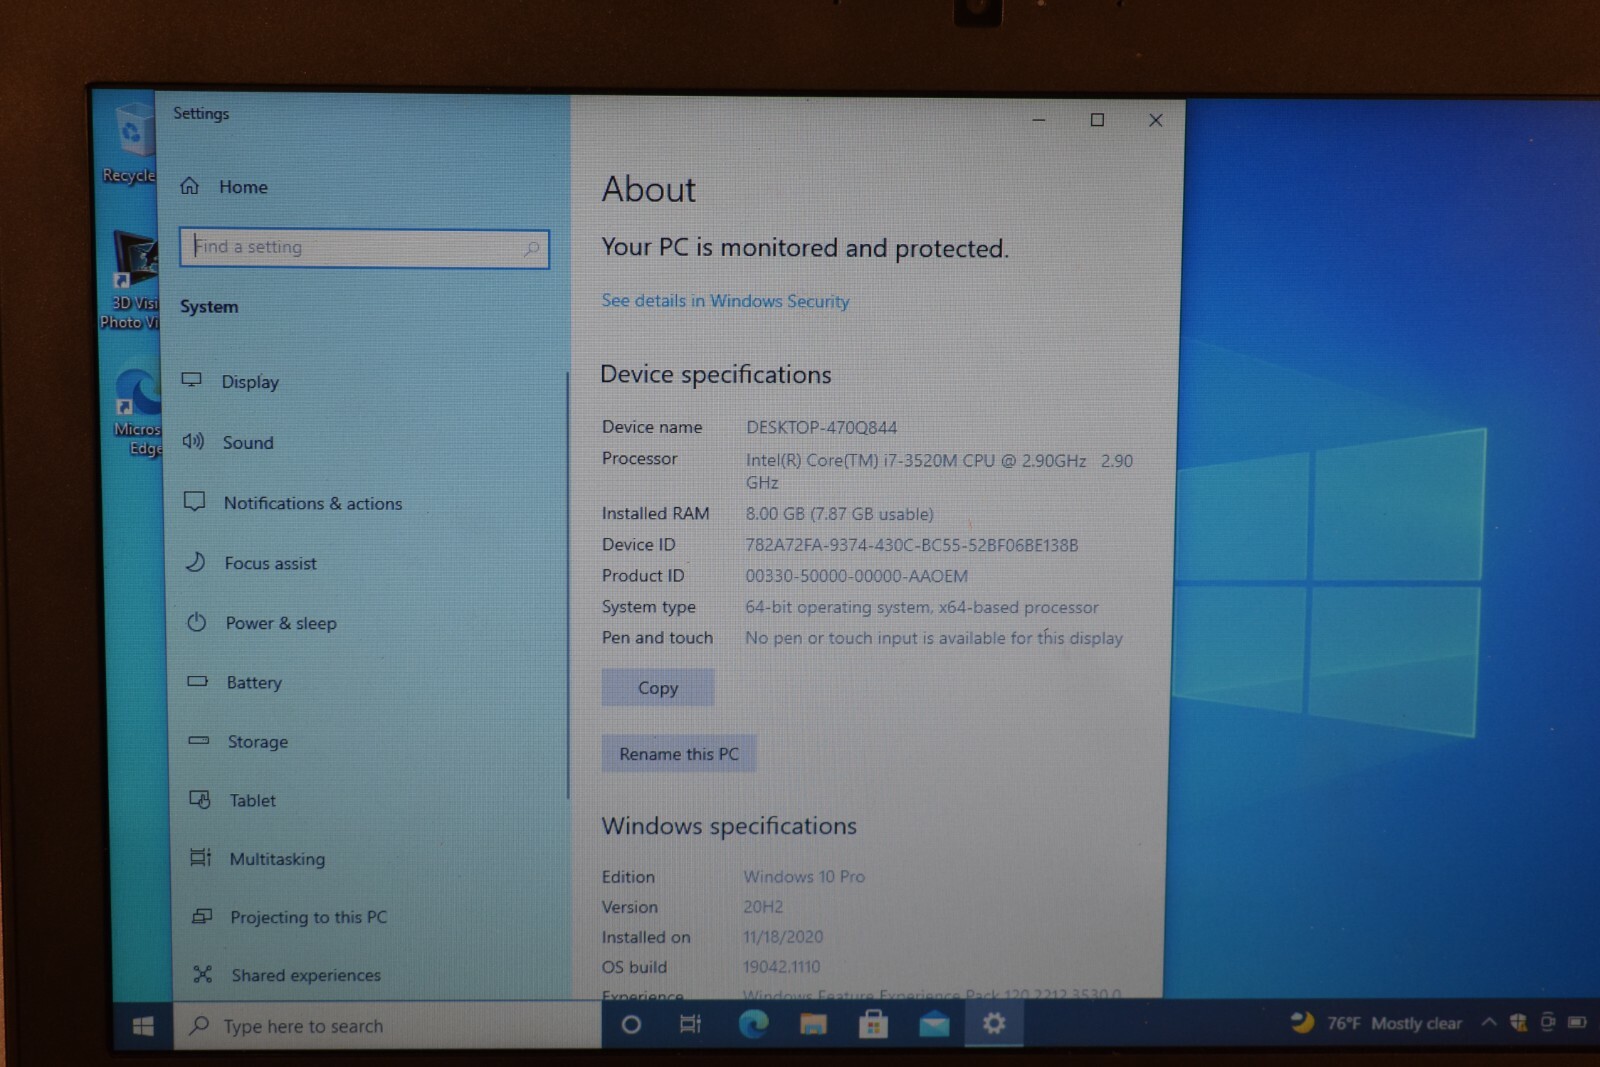This screenshot has width=1600, height=1067.
Task: Click the Display monitor icon in sidebar
Action: 192,380
